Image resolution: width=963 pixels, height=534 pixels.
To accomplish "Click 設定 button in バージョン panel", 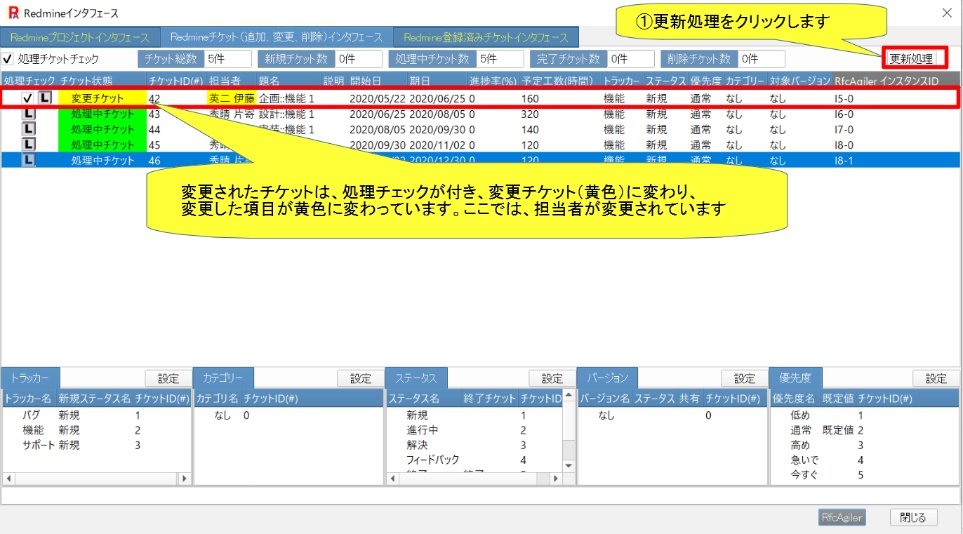I will pyautogui.click(x=744, y=379).
